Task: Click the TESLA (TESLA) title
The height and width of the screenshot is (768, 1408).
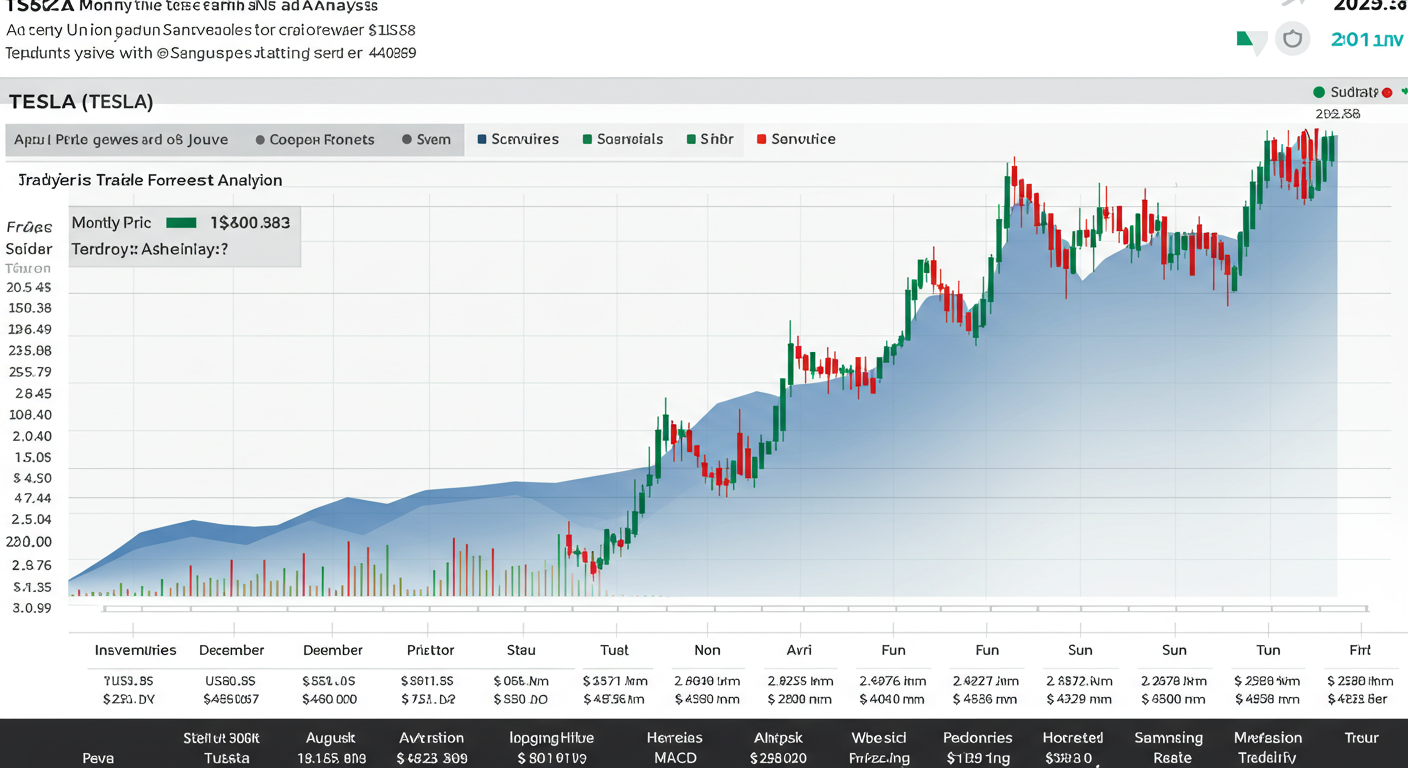Action: point(81,101)
